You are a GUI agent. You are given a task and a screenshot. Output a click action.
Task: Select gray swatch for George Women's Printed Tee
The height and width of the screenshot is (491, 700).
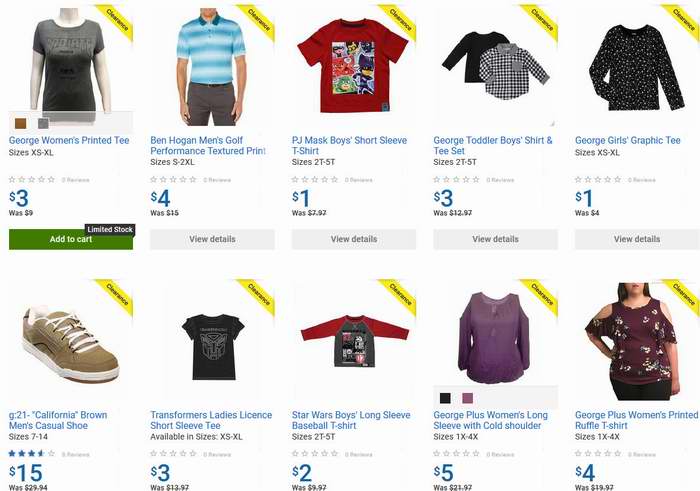(x=43, y=123)
